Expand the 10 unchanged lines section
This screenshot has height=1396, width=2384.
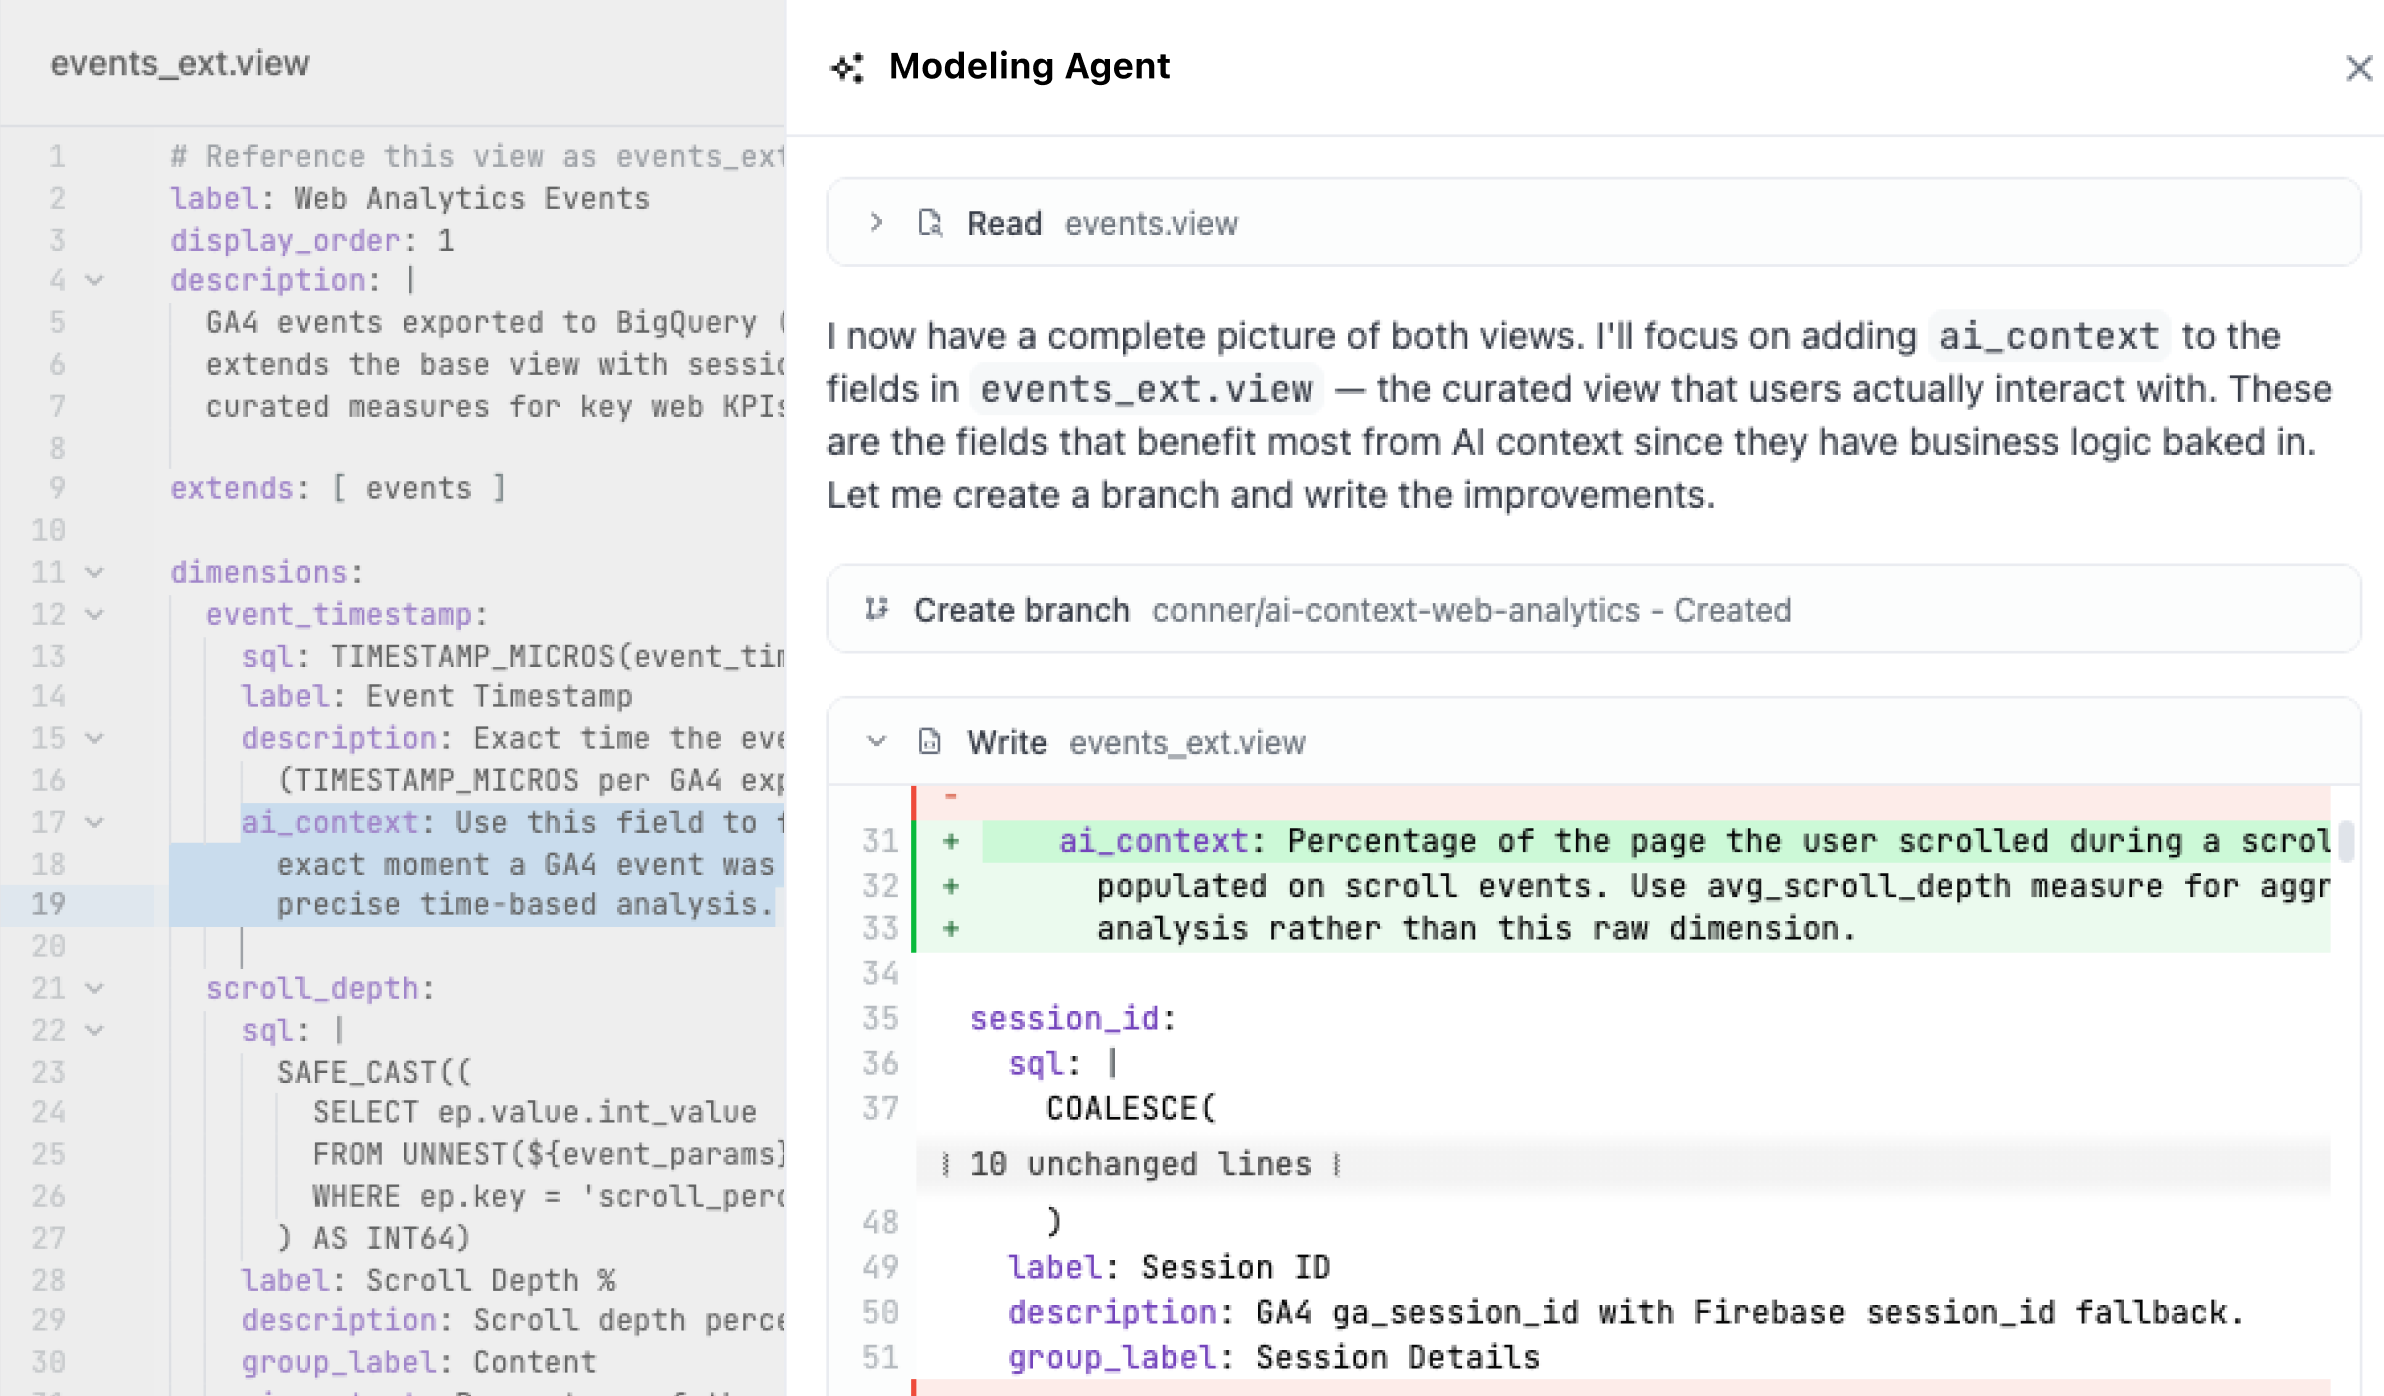[1141, 1163]
